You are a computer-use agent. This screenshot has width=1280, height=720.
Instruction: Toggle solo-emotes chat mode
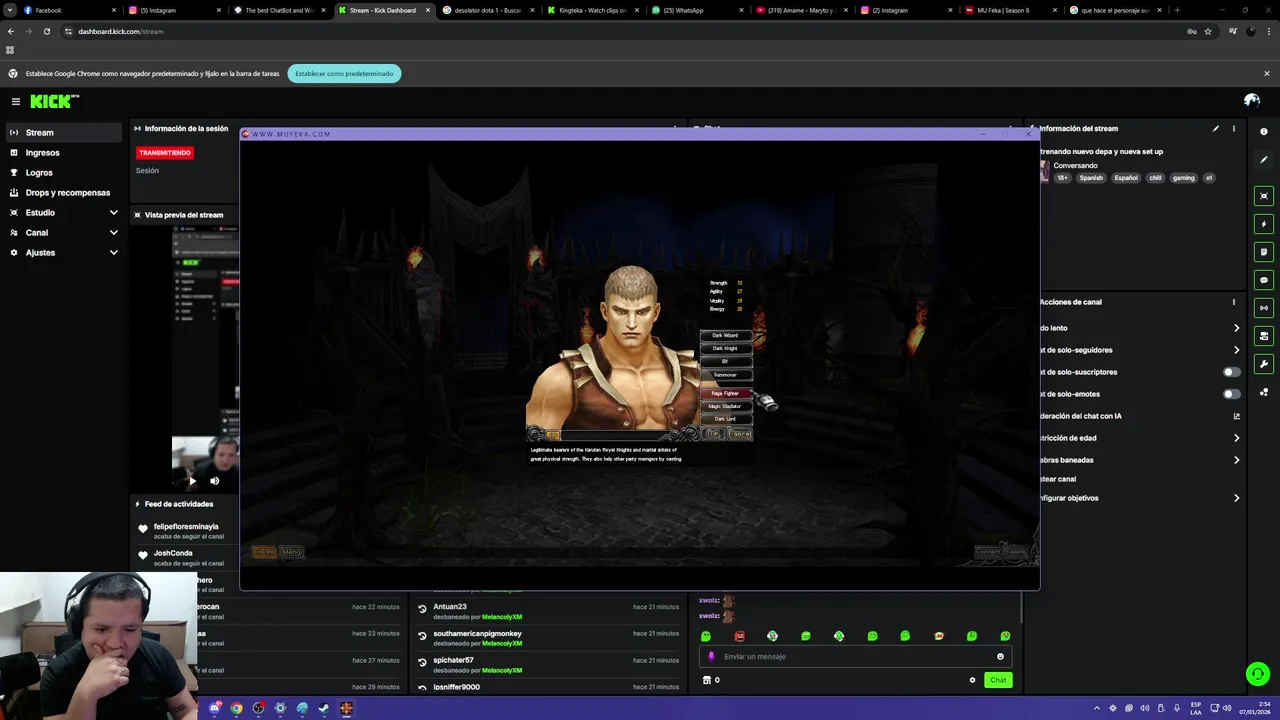tap(1232, 394)
